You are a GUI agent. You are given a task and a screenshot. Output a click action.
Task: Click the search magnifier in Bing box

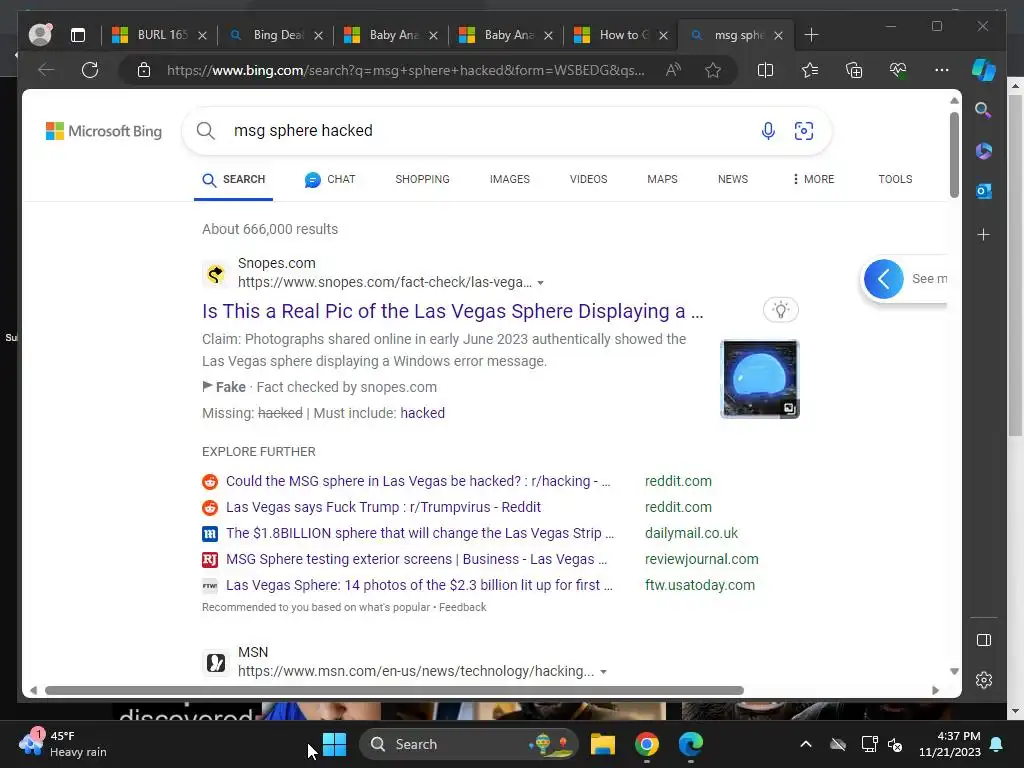[206, 131]
